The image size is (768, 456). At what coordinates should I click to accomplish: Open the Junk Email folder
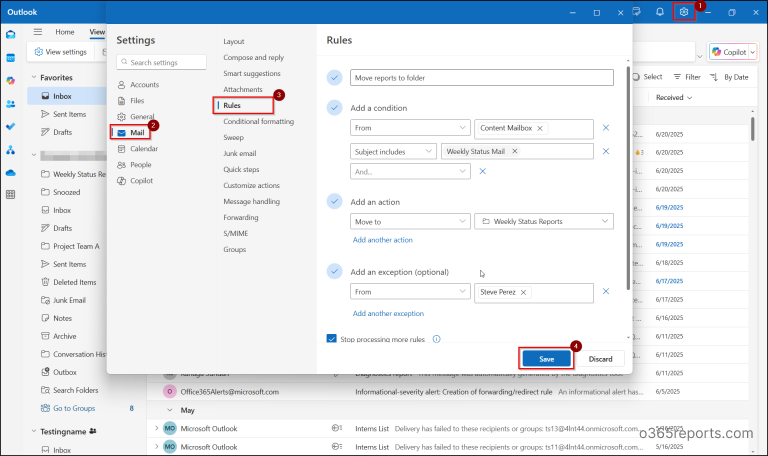(63, 300)
